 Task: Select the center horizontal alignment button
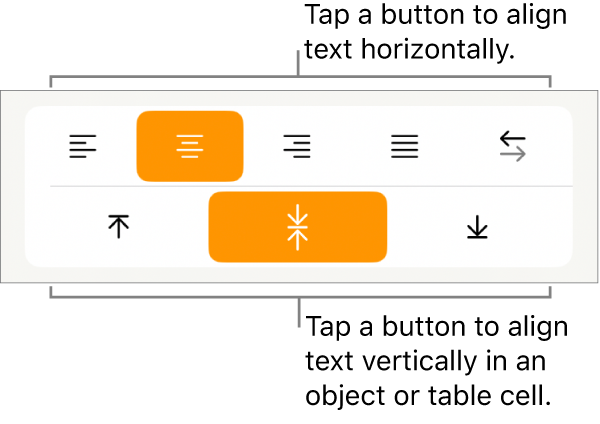[x=189, y=147]
